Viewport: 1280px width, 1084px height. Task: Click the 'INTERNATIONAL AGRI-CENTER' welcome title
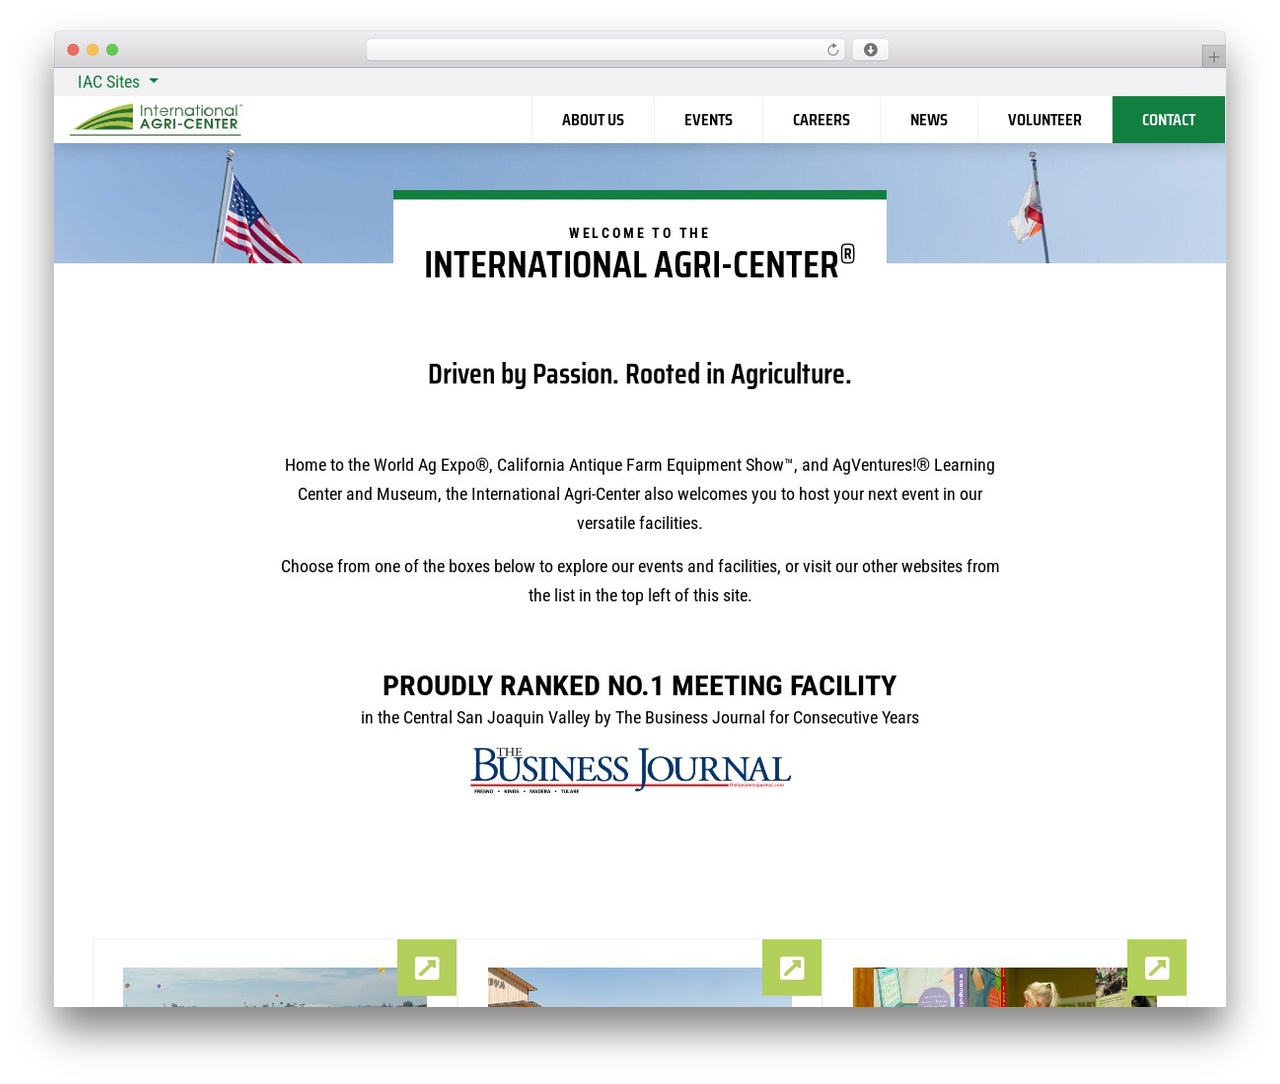640,264
